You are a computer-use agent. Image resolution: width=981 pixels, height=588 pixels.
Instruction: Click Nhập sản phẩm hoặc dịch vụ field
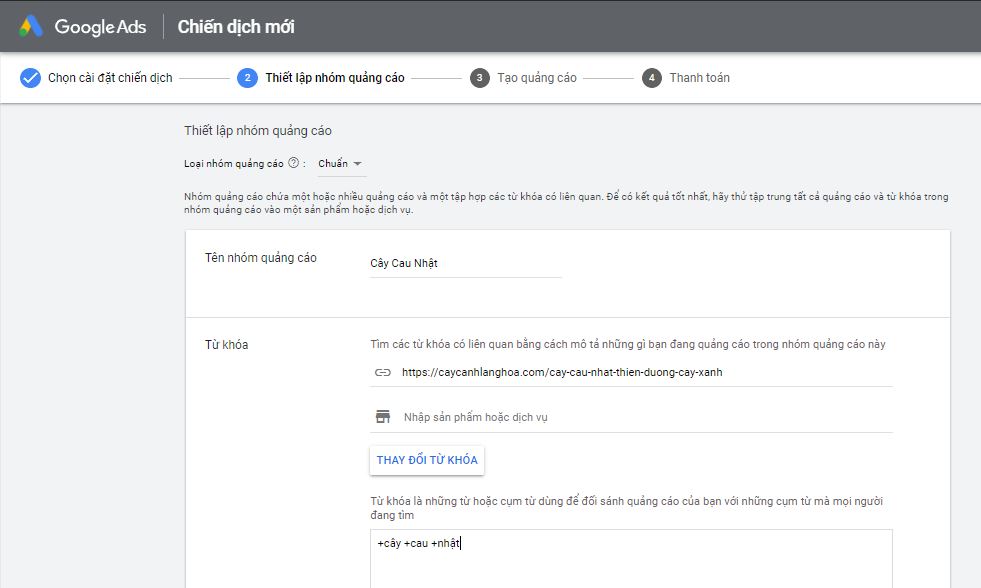(x=640, y=417)
